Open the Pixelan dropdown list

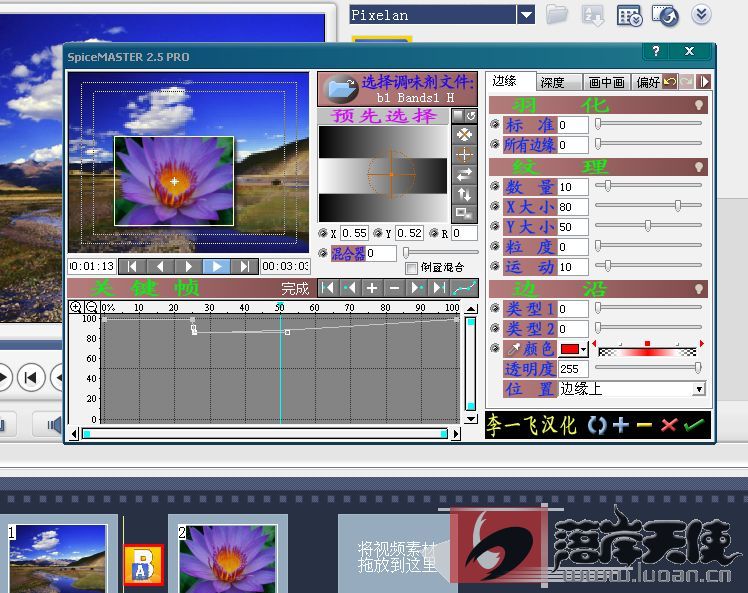[x=526, y=15]
